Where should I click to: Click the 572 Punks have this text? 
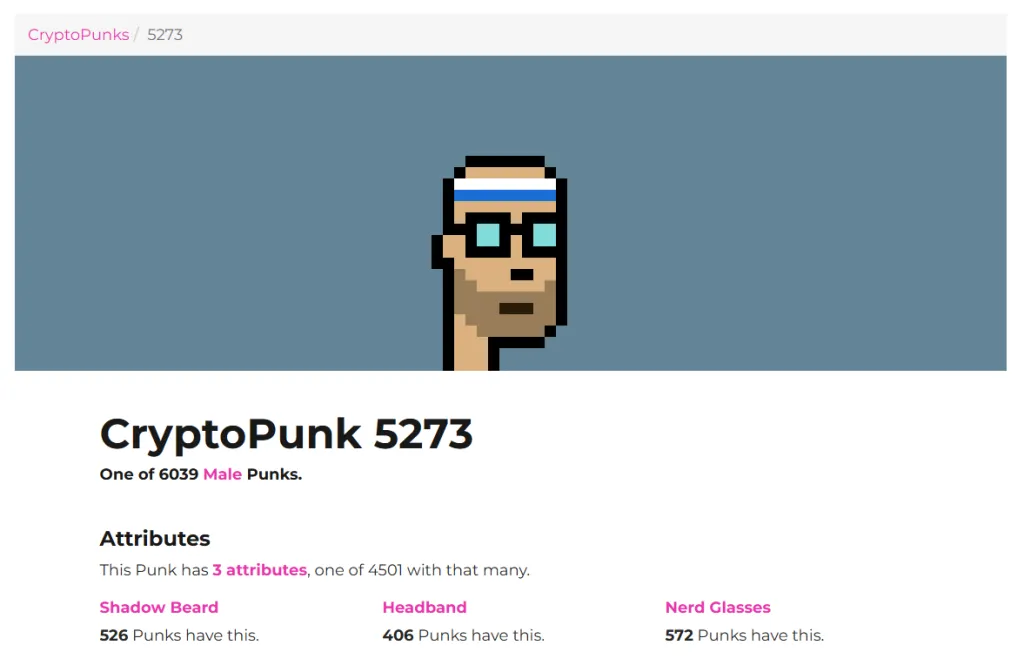744,635
